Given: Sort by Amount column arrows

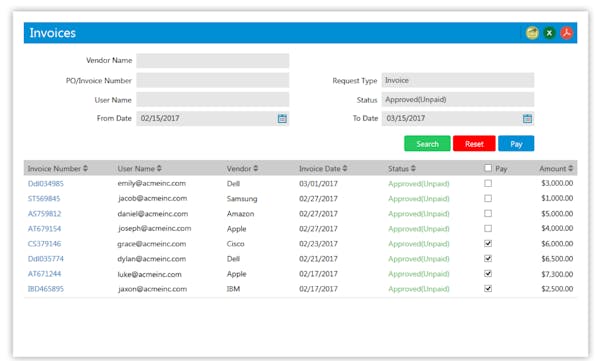Looking at the screenshot, I should [x=571, y=168].
